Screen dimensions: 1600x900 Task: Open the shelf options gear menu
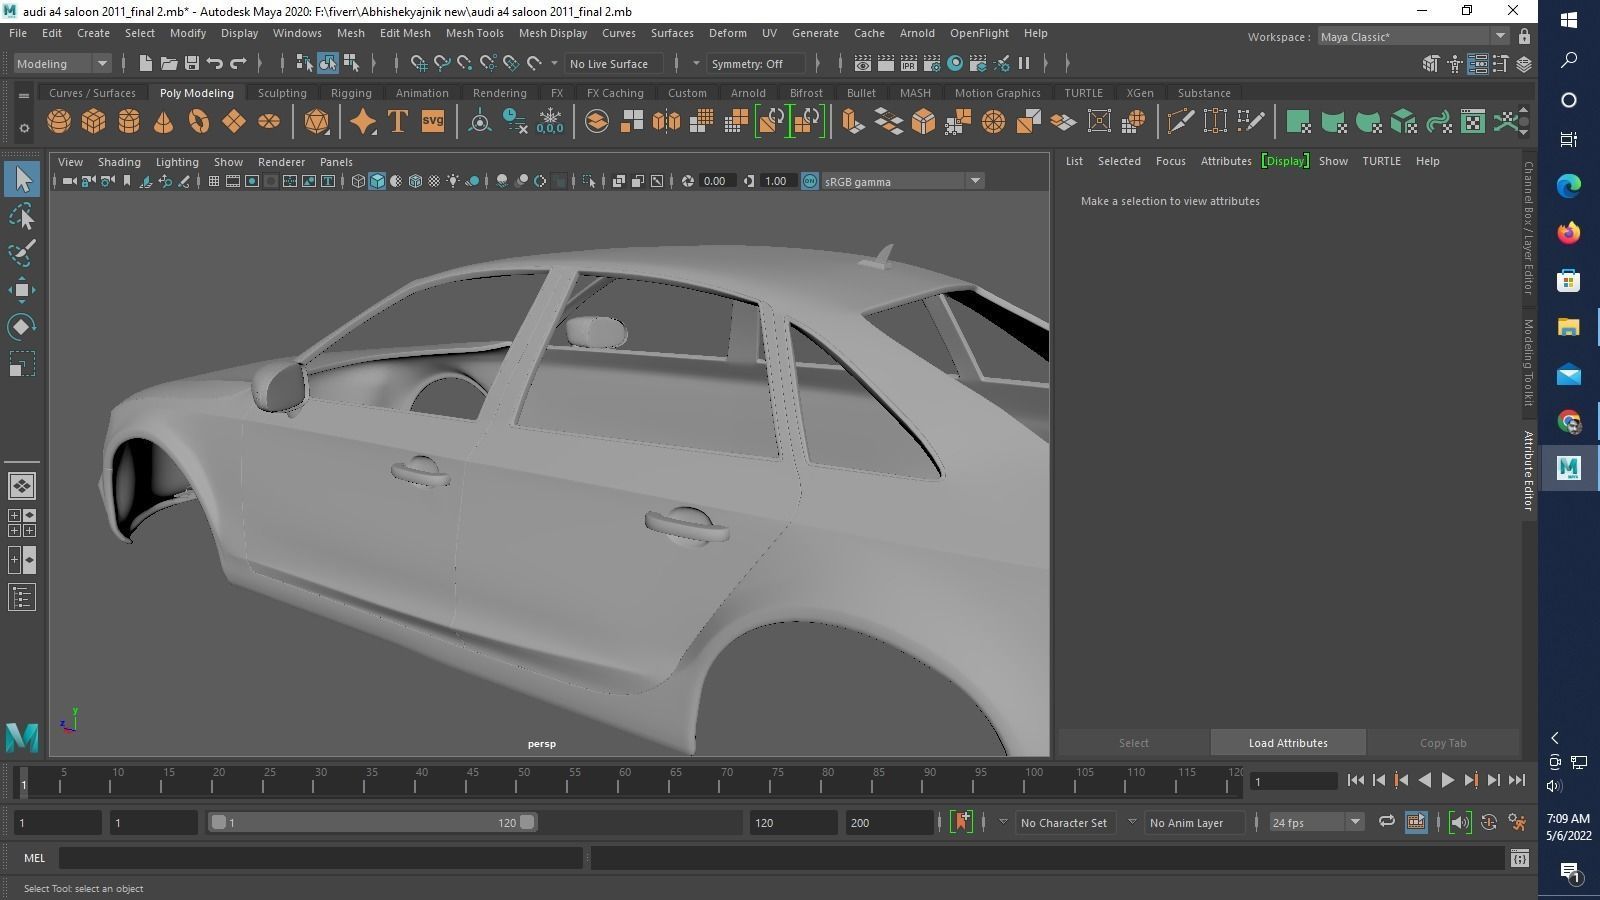[23, 127]
